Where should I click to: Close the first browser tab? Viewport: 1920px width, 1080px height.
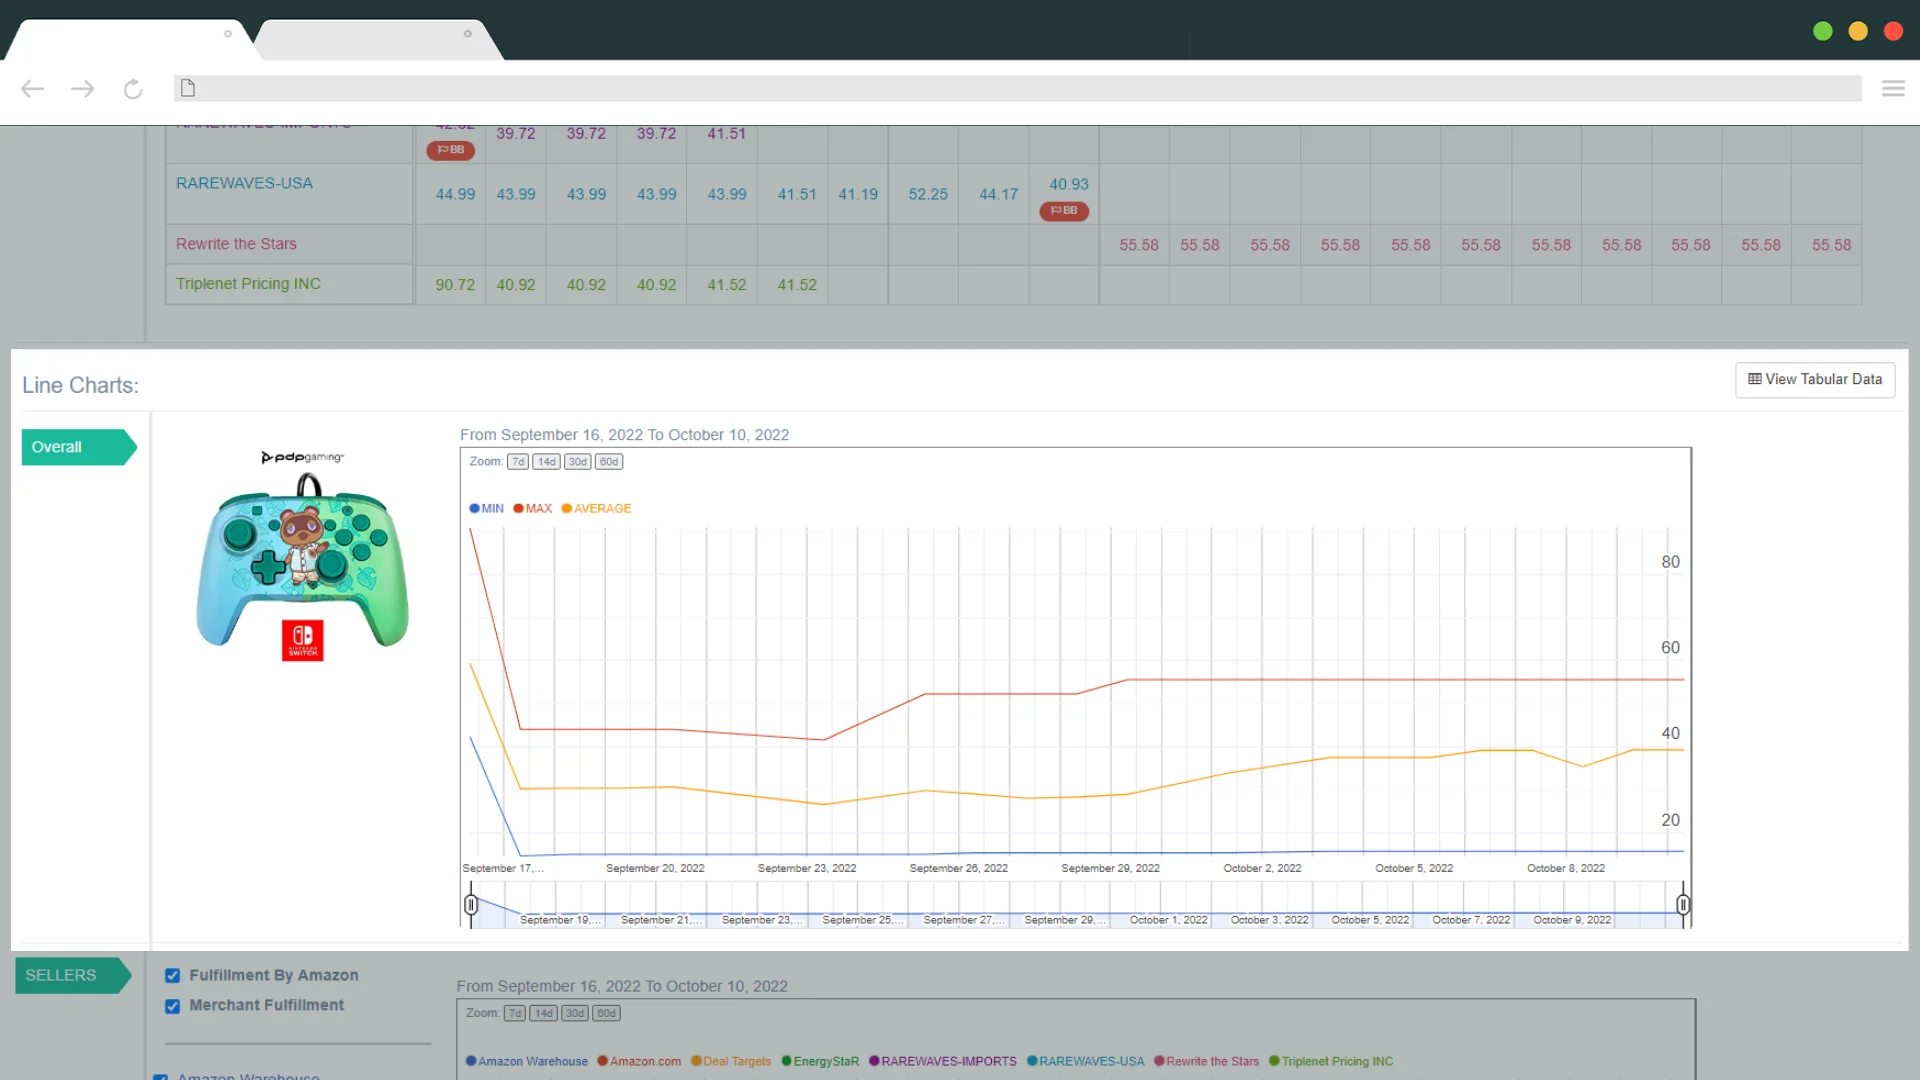click(x=228, y=34)
